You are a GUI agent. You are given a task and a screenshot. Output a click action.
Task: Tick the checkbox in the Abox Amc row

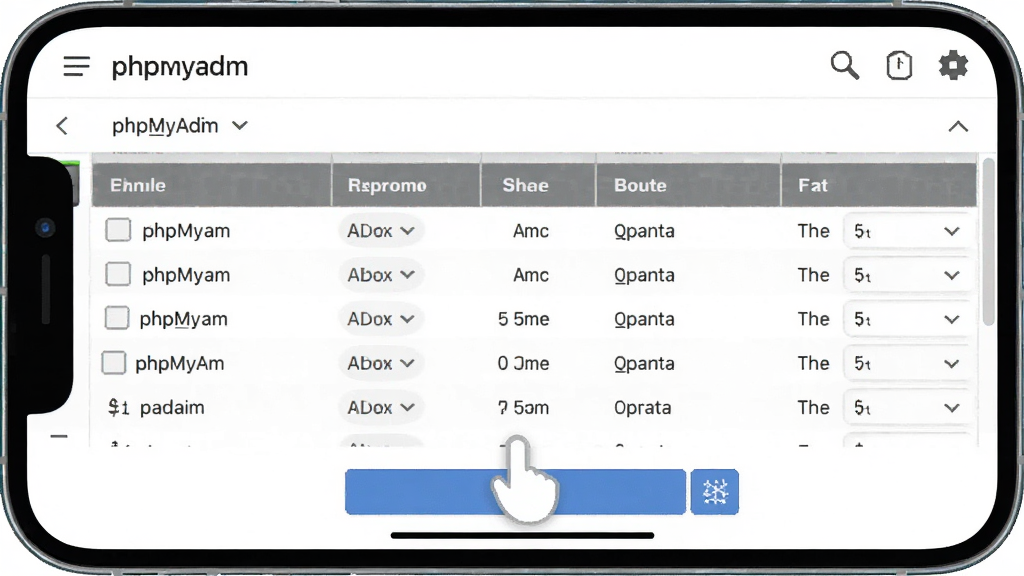[x=118, y=274]
